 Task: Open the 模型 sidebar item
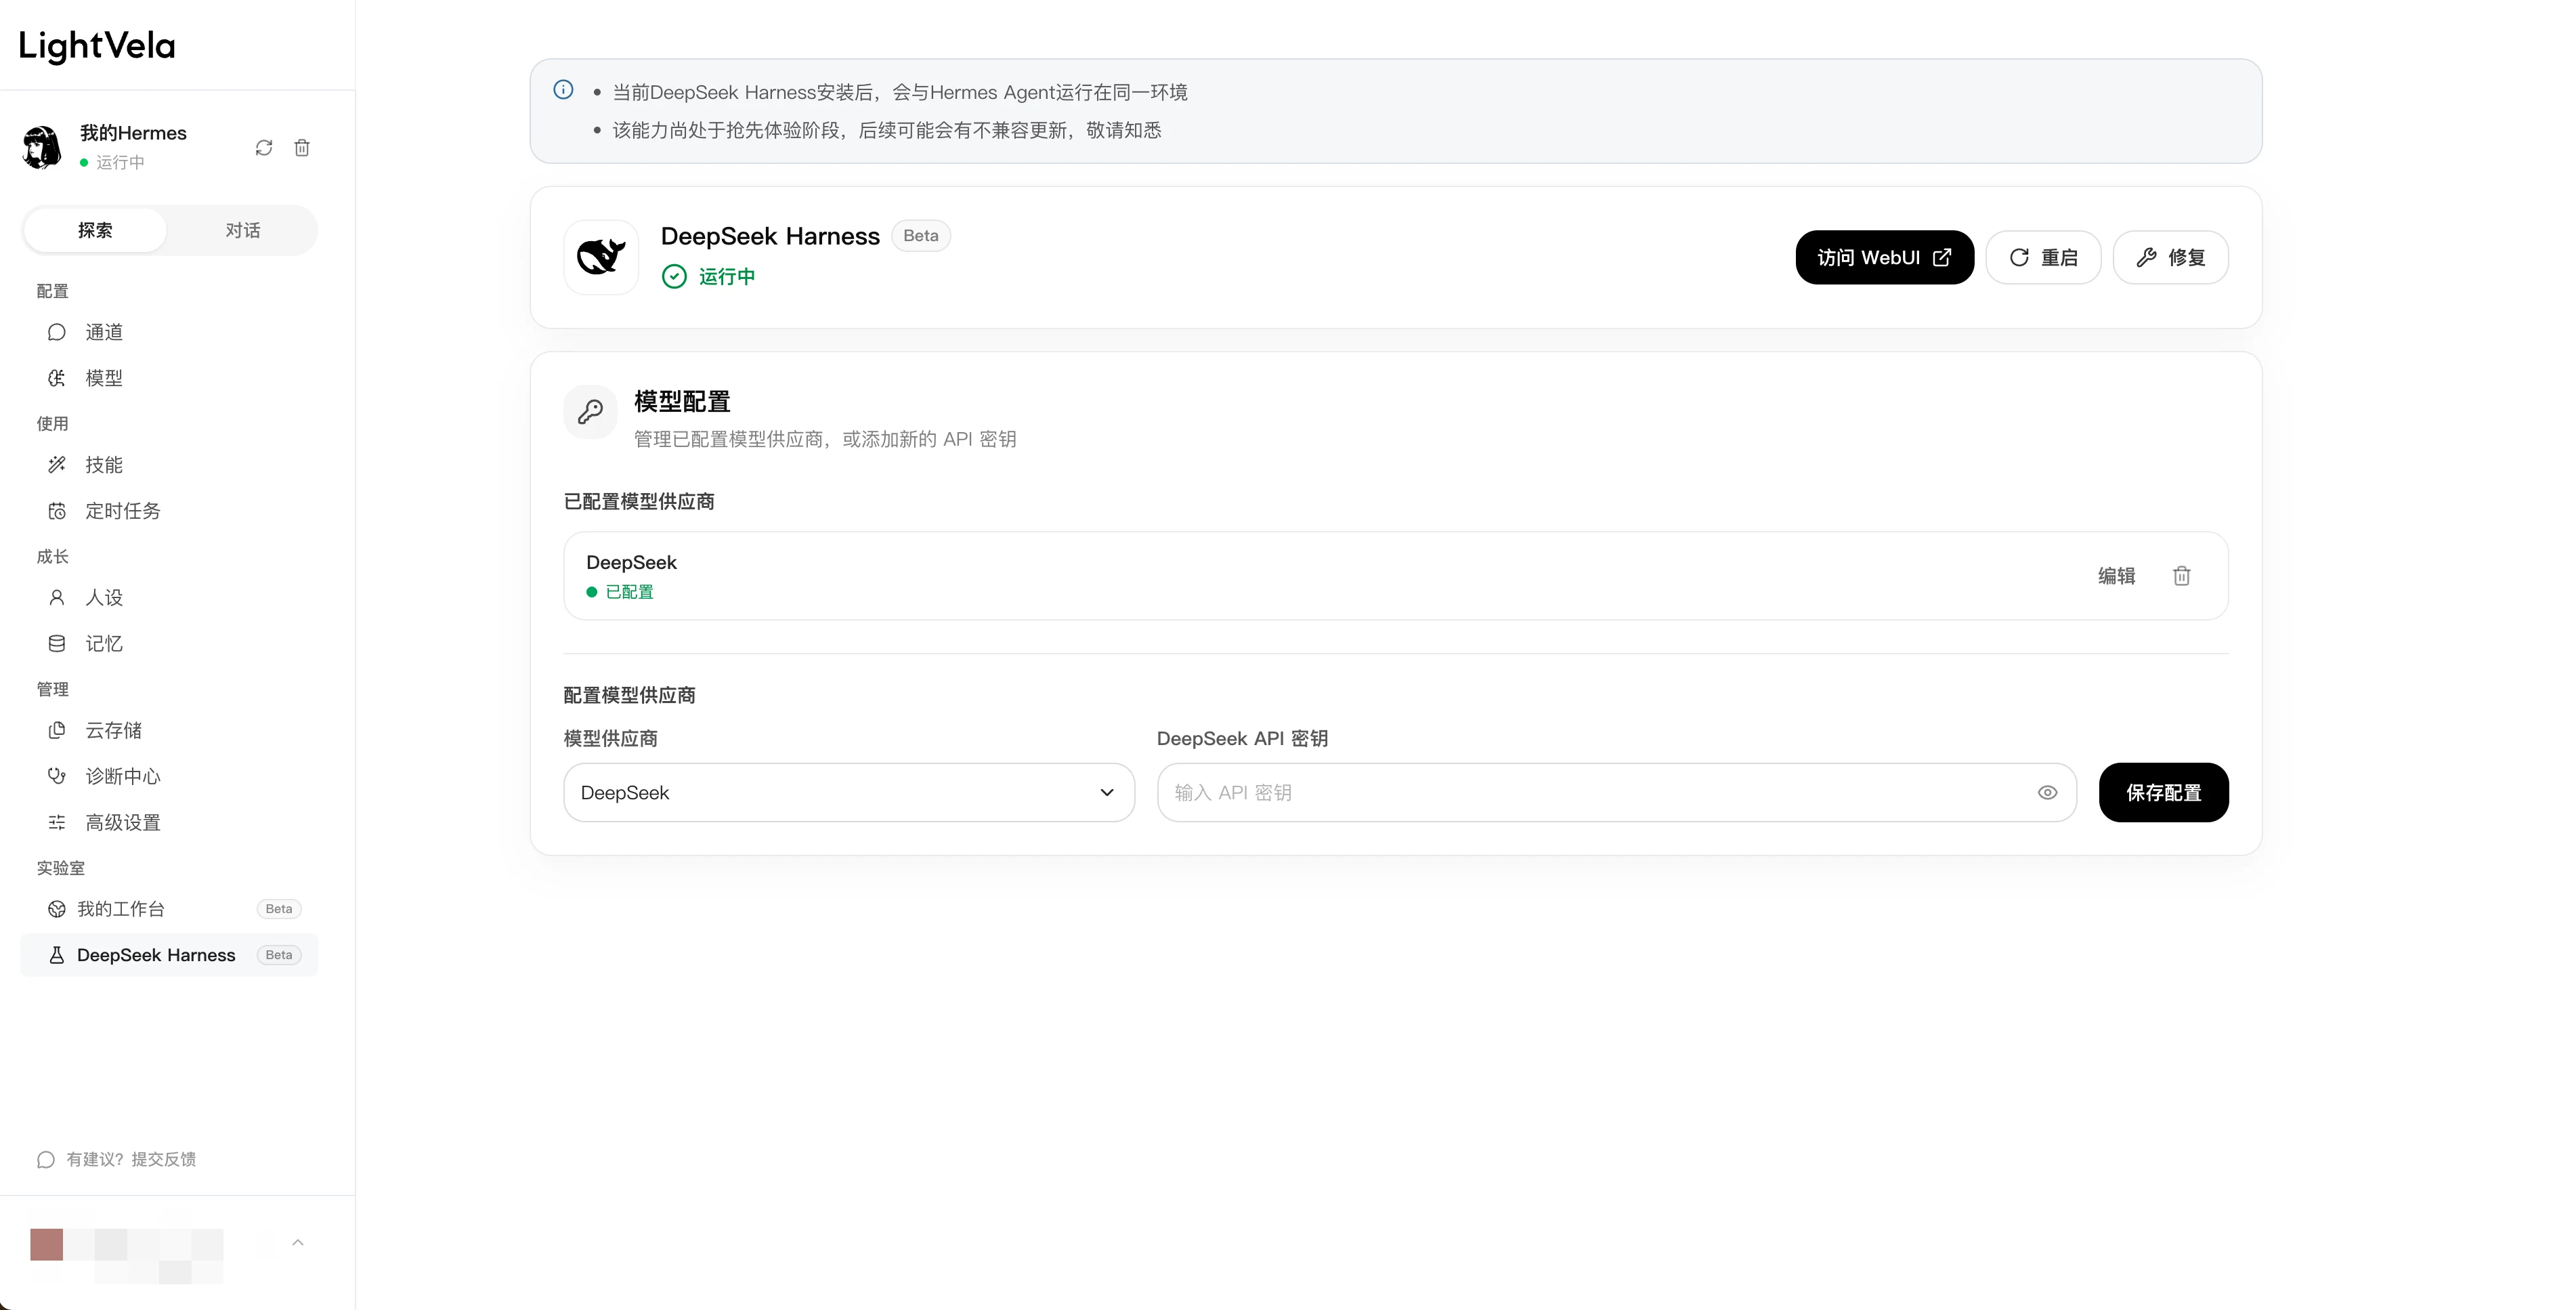(169, 378)
